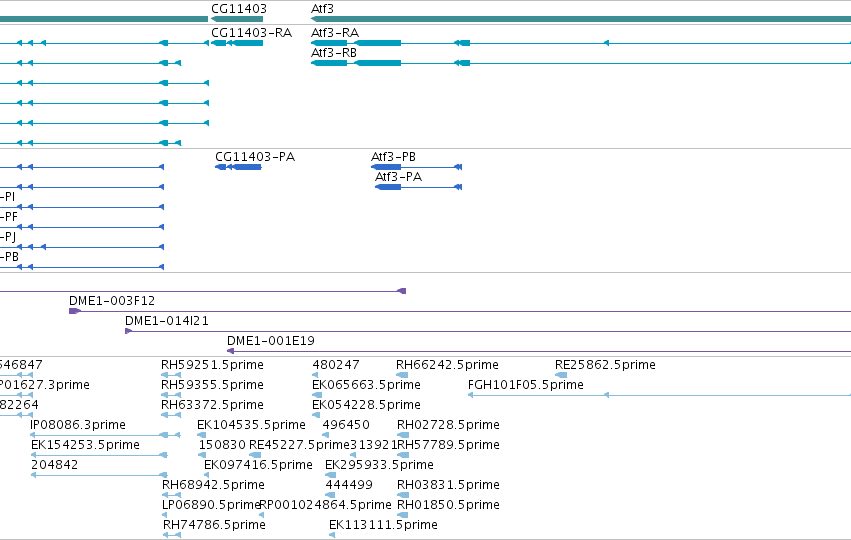The height and width of the screenshot is (540, 851).
Task: Select the LP06890.5prime EST label
Action: tap(212, 505)
